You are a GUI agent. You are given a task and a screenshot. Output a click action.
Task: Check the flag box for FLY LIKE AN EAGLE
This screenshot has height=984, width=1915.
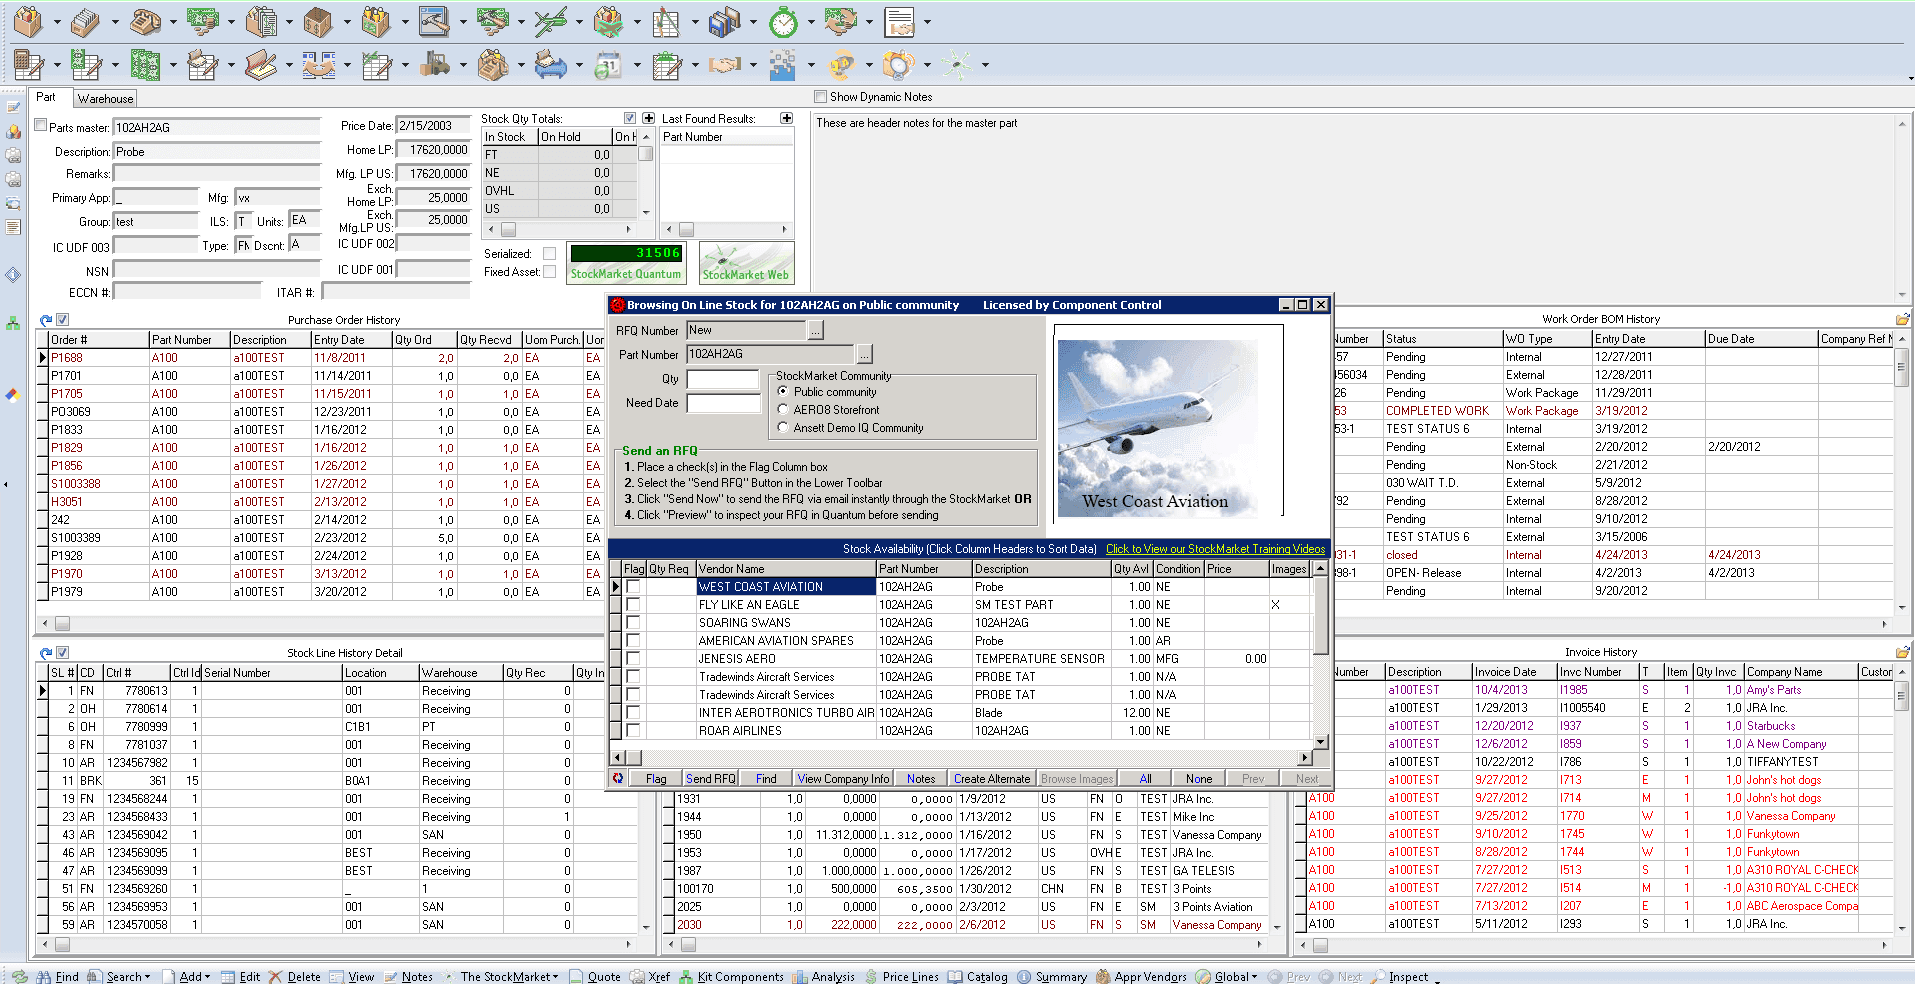click(x=633, y=605)
